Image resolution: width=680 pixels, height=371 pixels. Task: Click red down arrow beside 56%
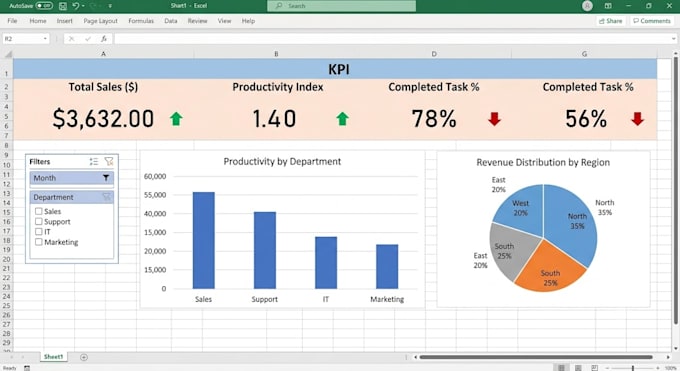click(x=637, y=118)
